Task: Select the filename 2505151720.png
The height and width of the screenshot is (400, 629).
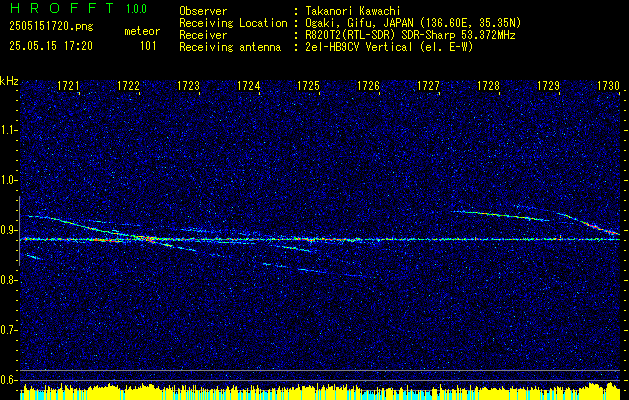Action: click(51, 27)
